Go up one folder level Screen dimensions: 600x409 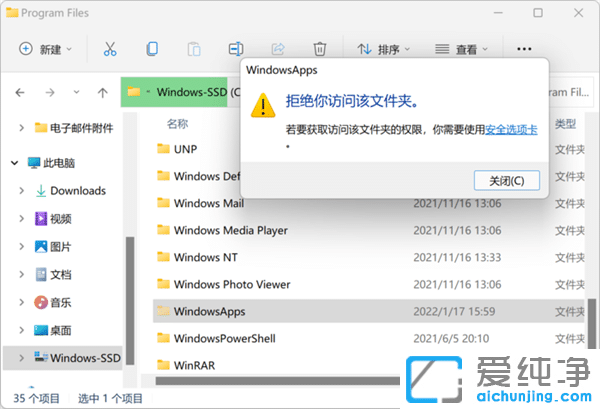[102, 93]
